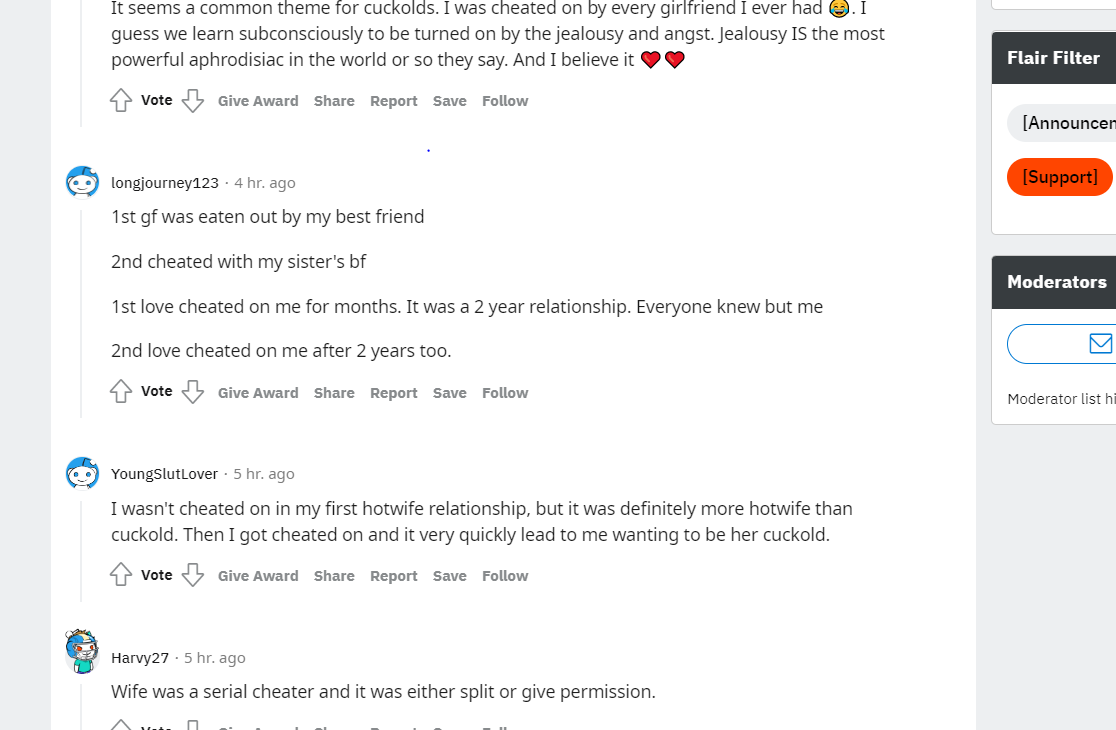Select the [Support] flair filter
This screenshot has width=1116, height=730.
pyautogui.click(x=1060, y=176)
